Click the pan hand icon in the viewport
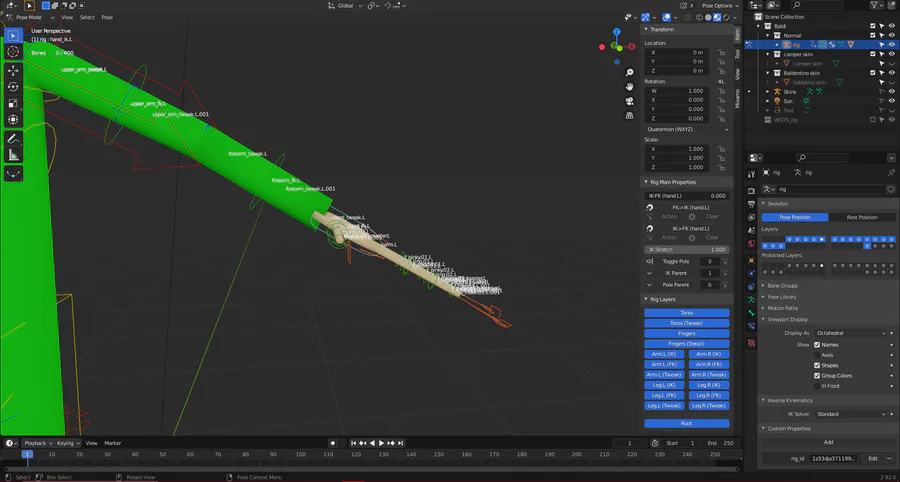Screen dimensions: 900x482 630,87
